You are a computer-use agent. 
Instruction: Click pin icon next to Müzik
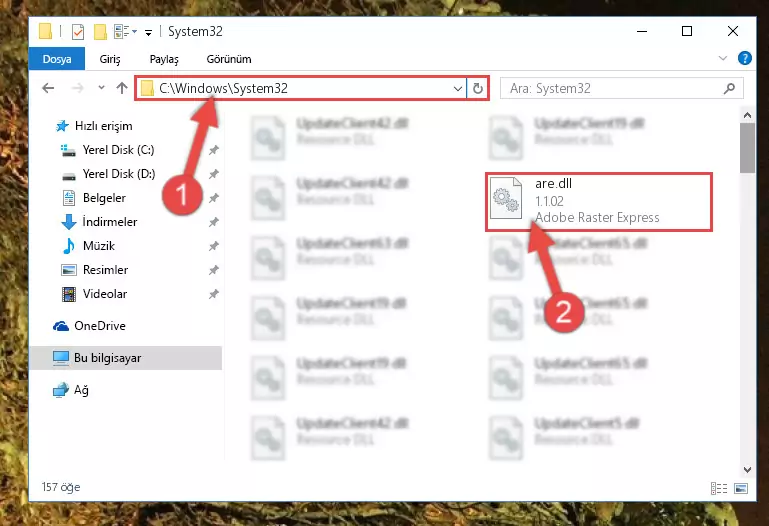pyautogui.click(x=213, y=246)
